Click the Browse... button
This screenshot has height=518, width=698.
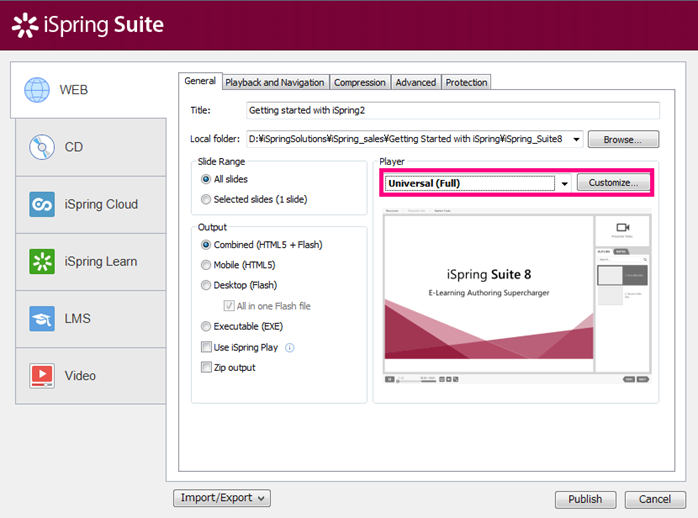tap(623, 139)
